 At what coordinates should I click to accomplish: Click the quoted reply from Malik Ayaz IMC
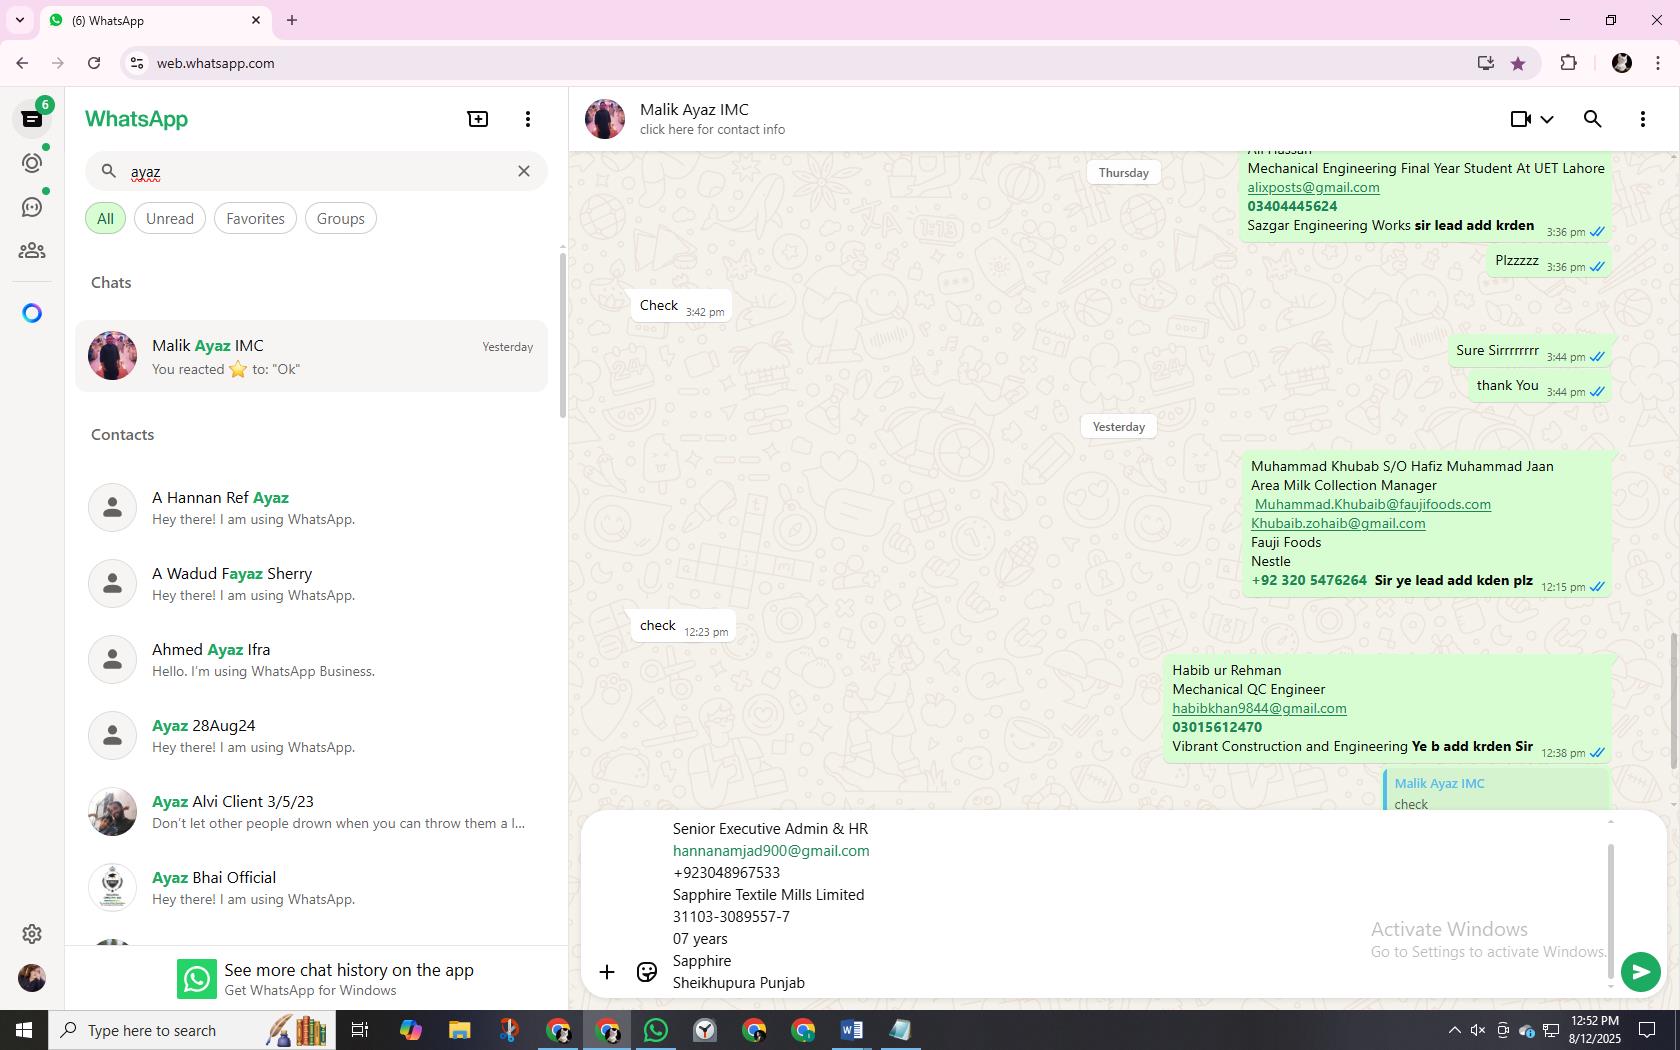(x=1497, y=792)
